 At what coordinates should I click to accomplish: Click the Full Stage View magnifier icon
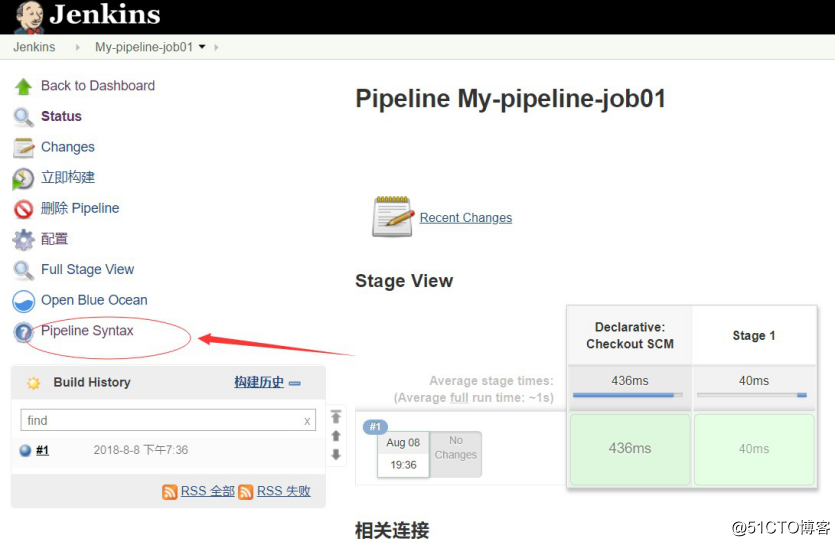(x=23, y=270)
